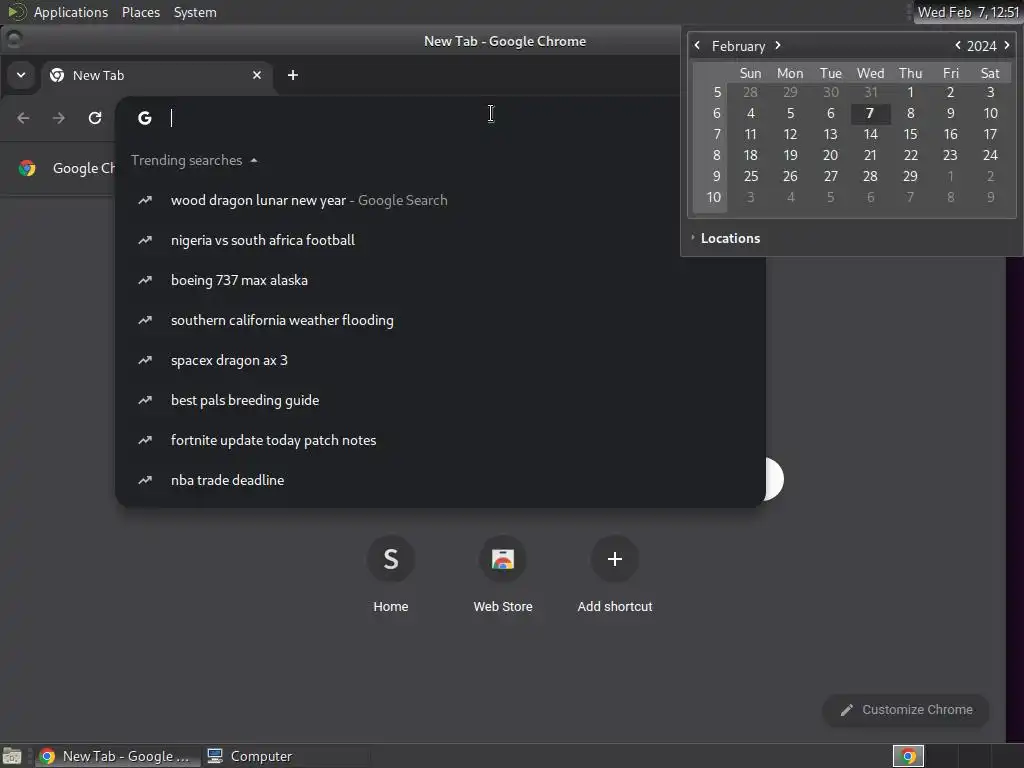Image resolution: width=1024 pixels, height=768 pixels.
Task: Select February 29 in the calendar
Action: tap(910, 176)
